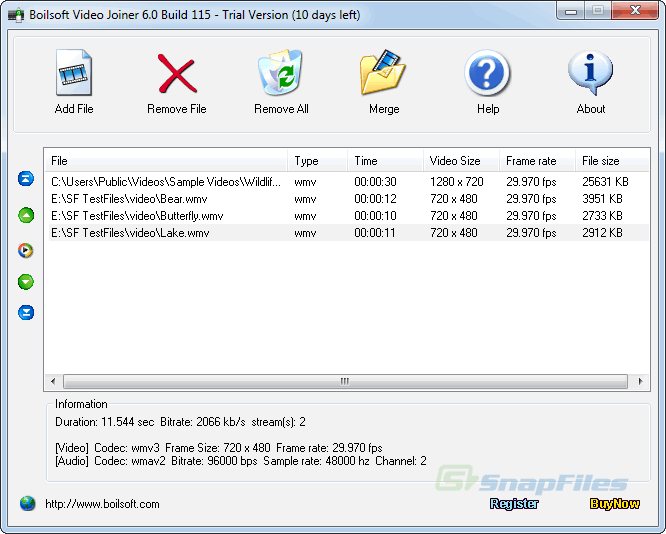Select the Butterfly.wmv file row
Screen dimensions: 666x534
347,216
